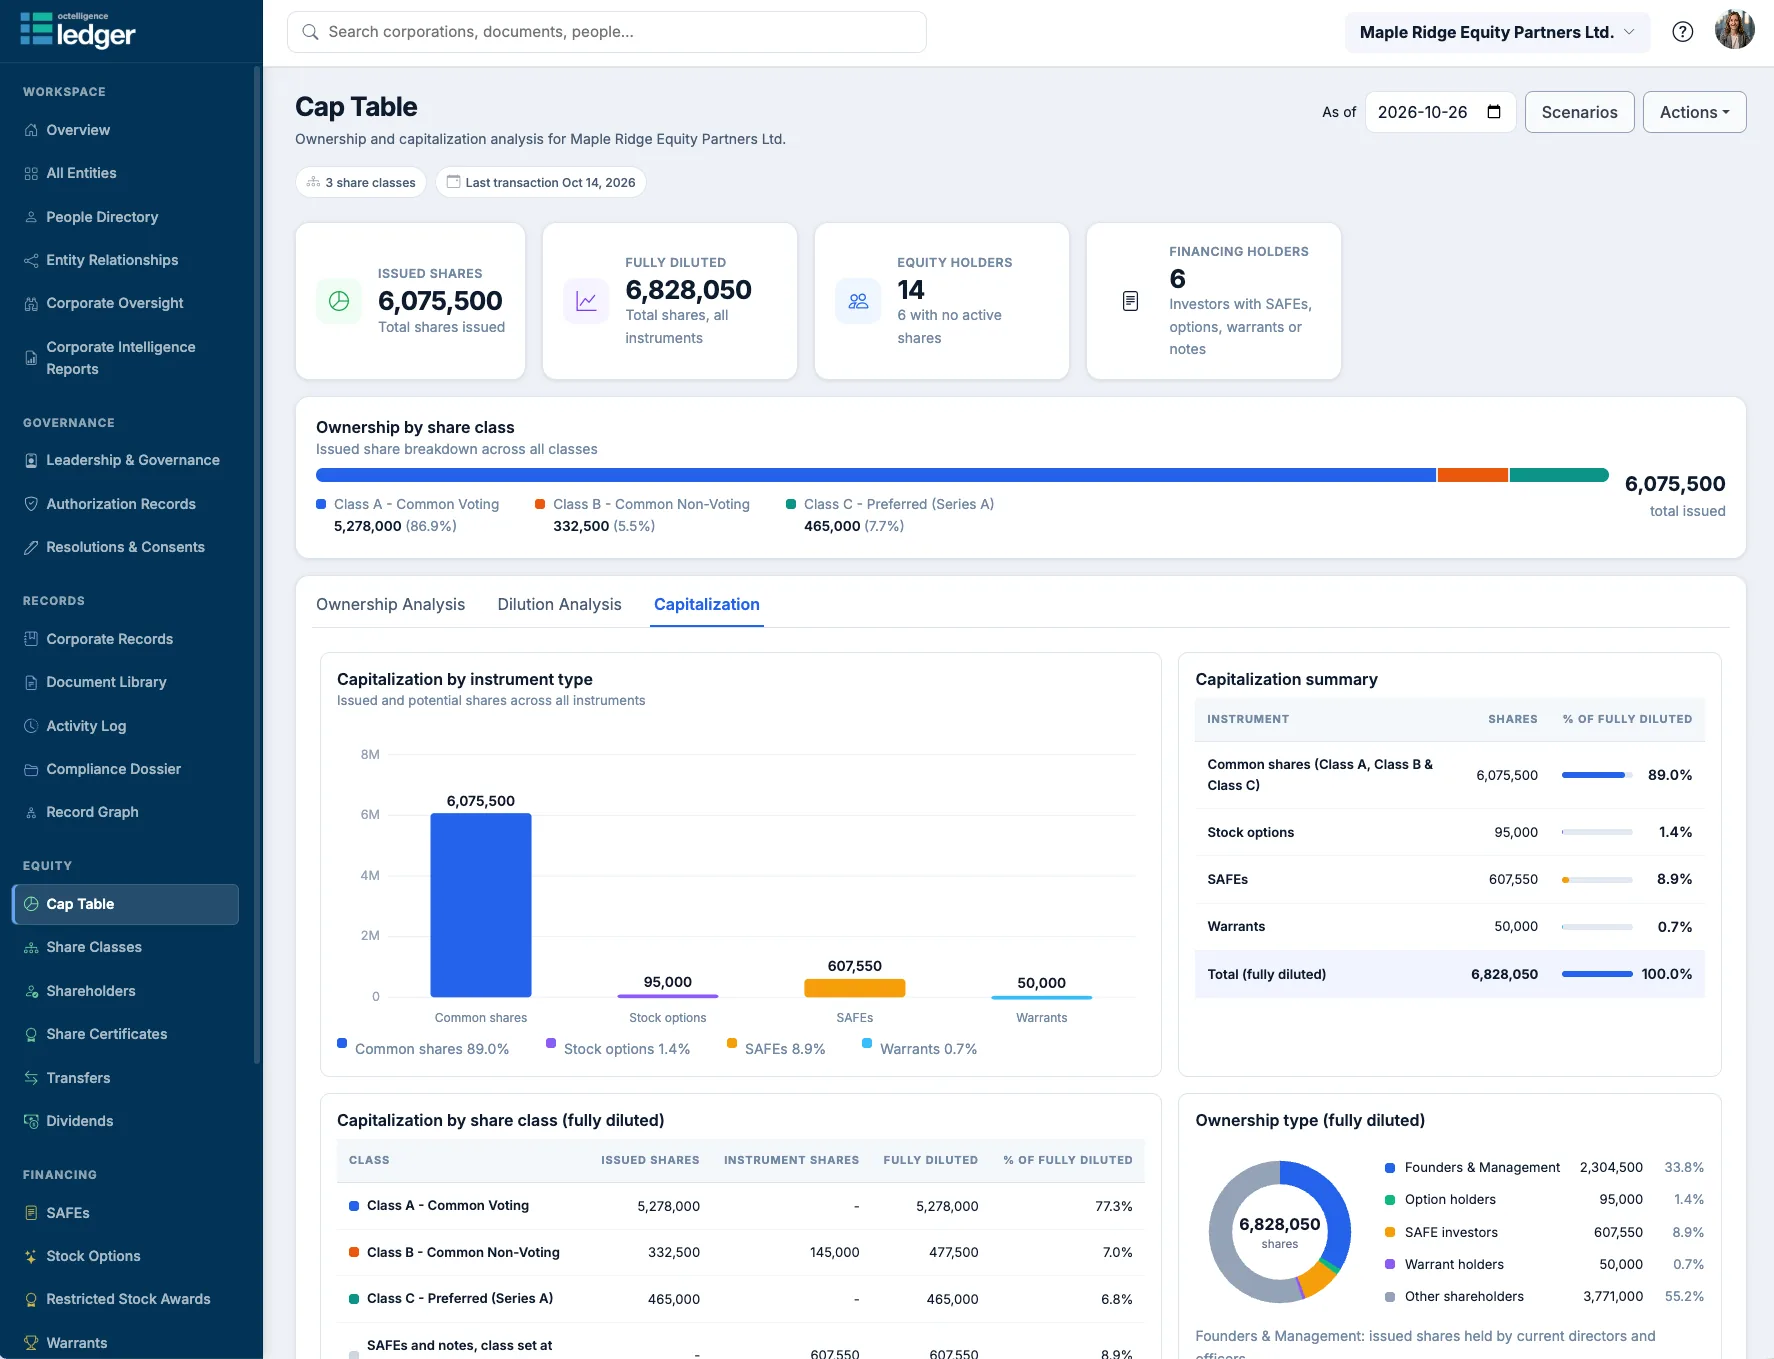Open the user profile avatar
Screen dimensions: 1774x1359
click(1734, 31)
